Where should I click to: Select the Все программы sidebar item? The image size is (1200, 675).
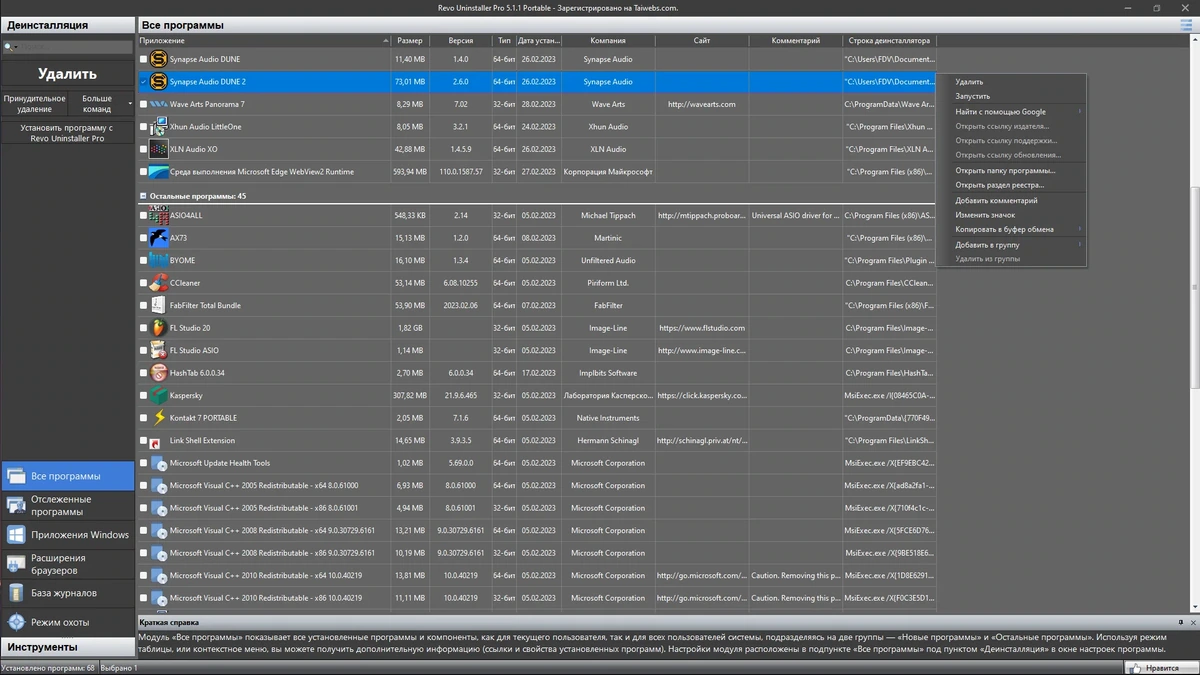[67, 476]
